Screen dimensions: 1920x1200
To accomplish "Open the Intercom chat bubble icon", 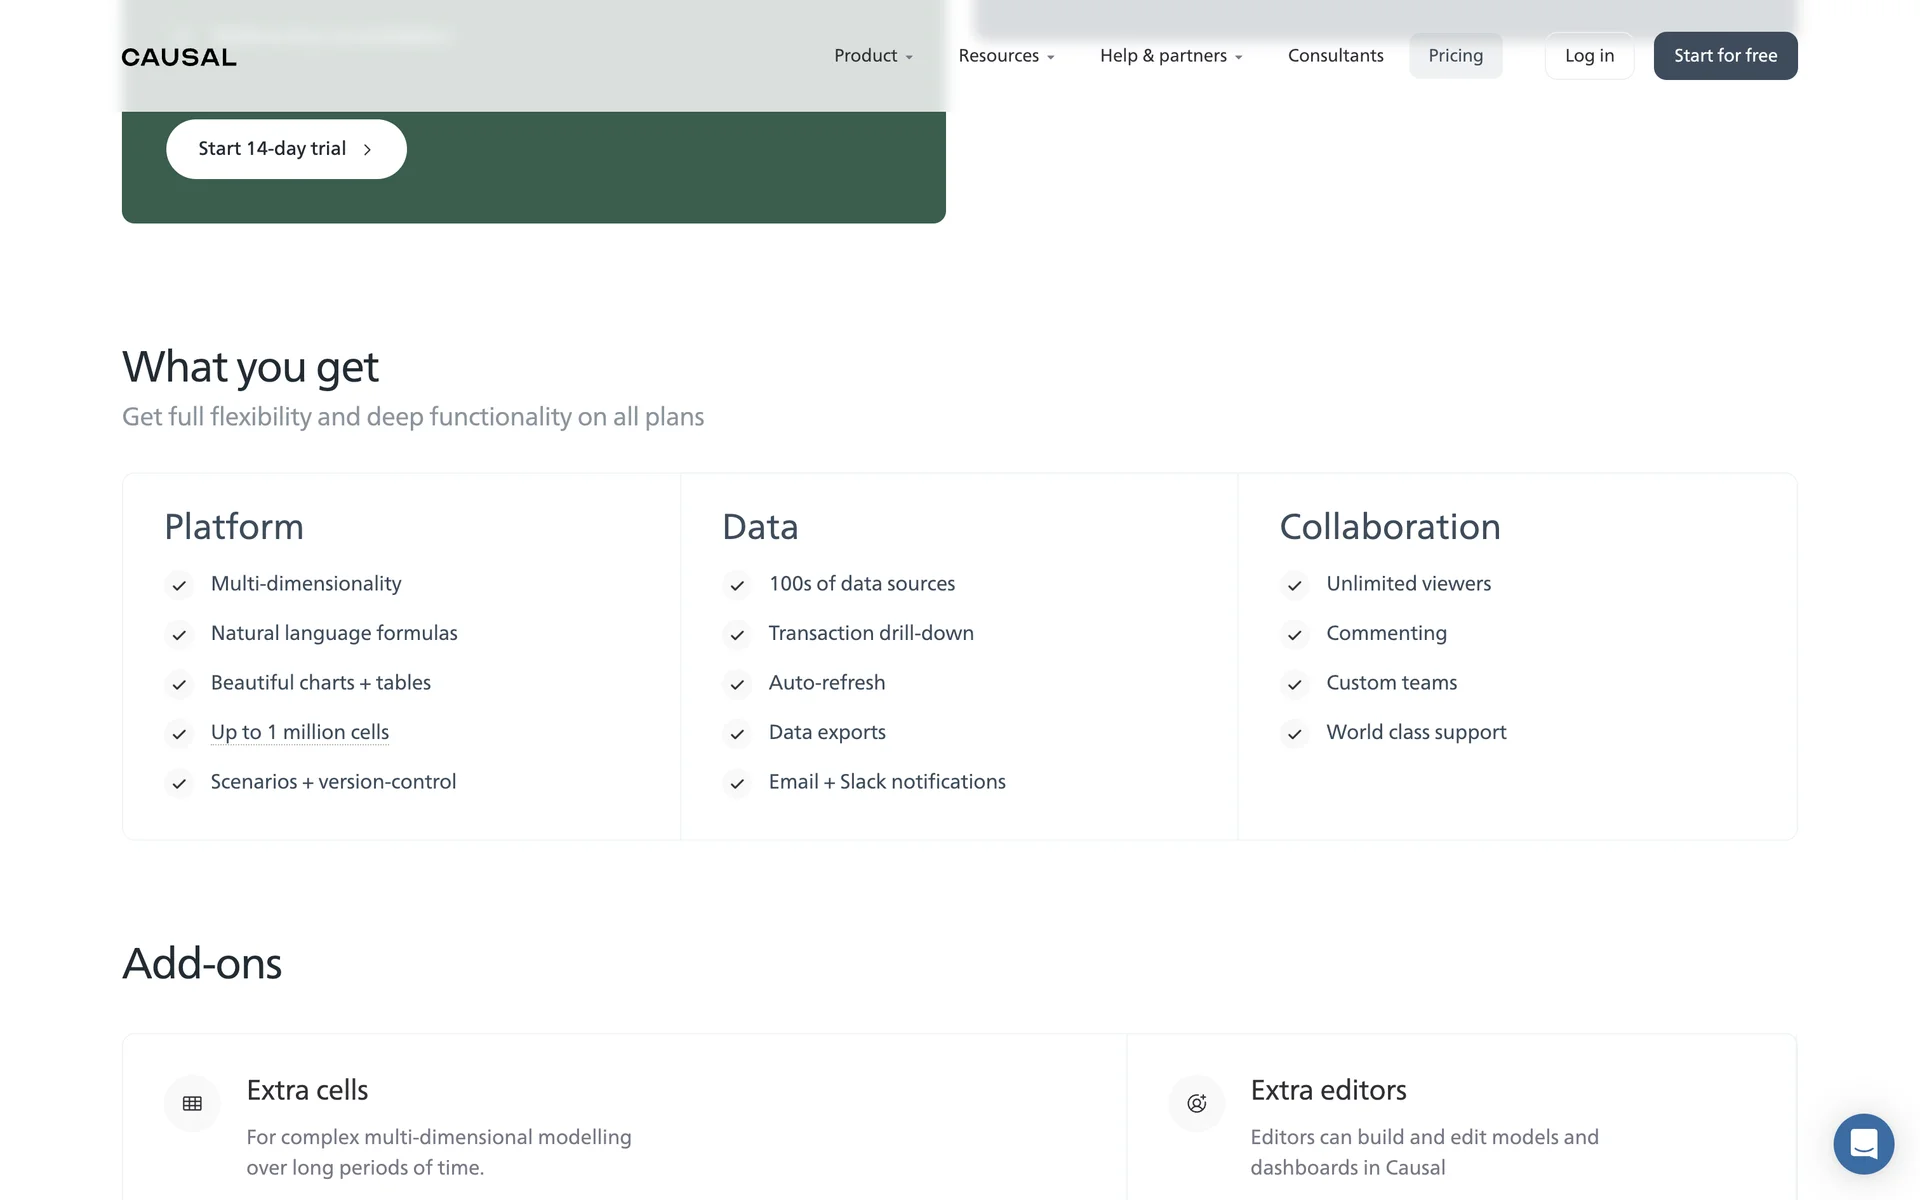I will click(x=1863, y=1143).
